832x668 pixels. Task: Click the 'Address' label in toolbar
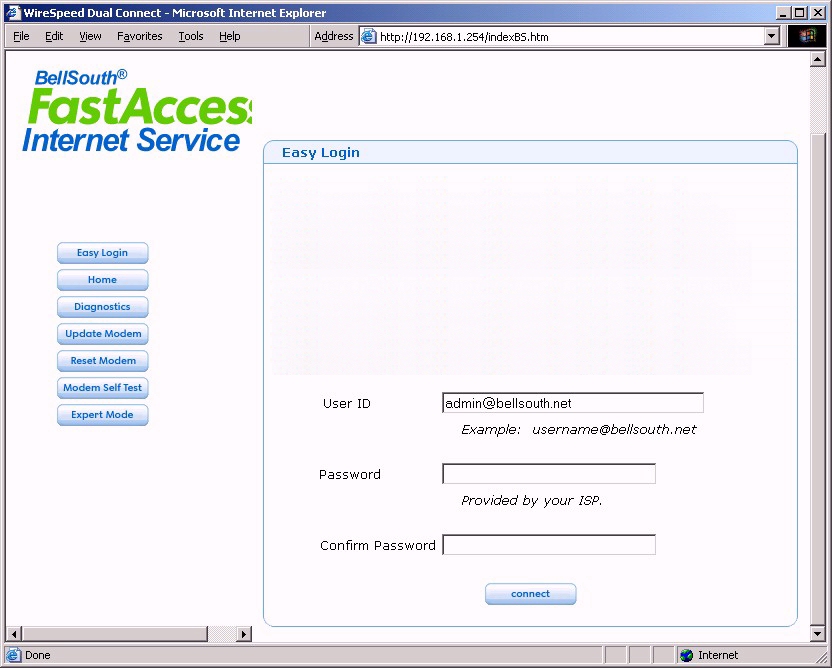tap(334, 36)
